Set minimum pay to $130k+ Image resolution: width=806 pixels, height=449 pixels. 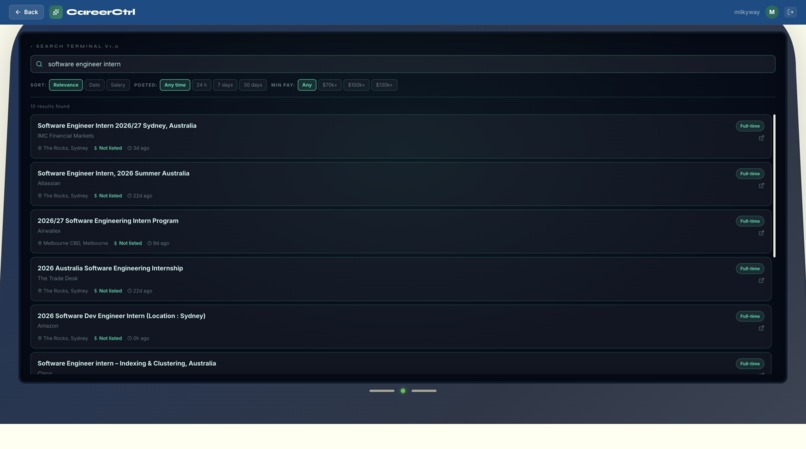(x=384, y=85)
